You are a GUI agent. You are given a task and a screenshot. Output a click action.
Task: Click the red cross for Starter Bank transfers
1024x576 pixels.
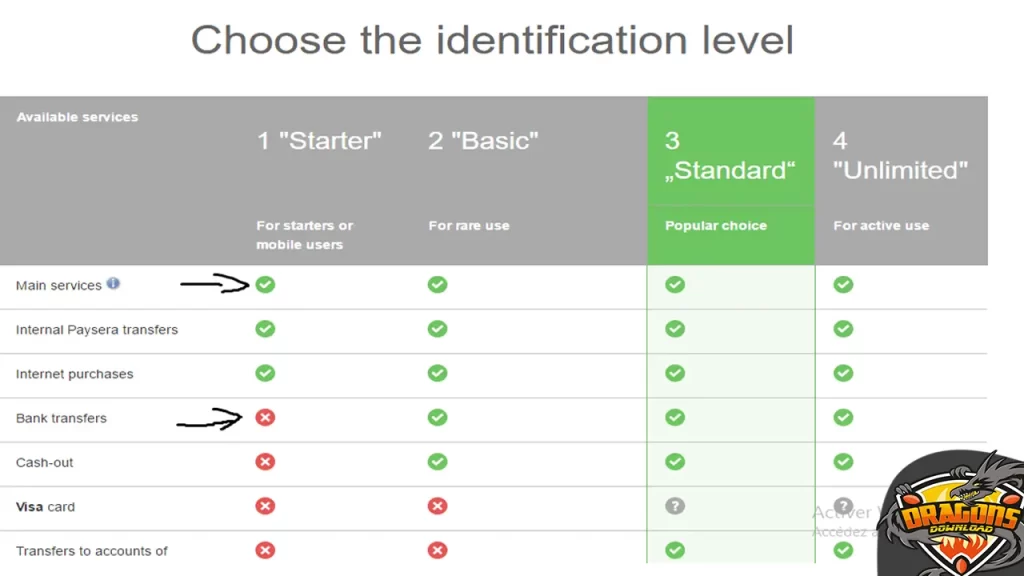click(265, 418)
